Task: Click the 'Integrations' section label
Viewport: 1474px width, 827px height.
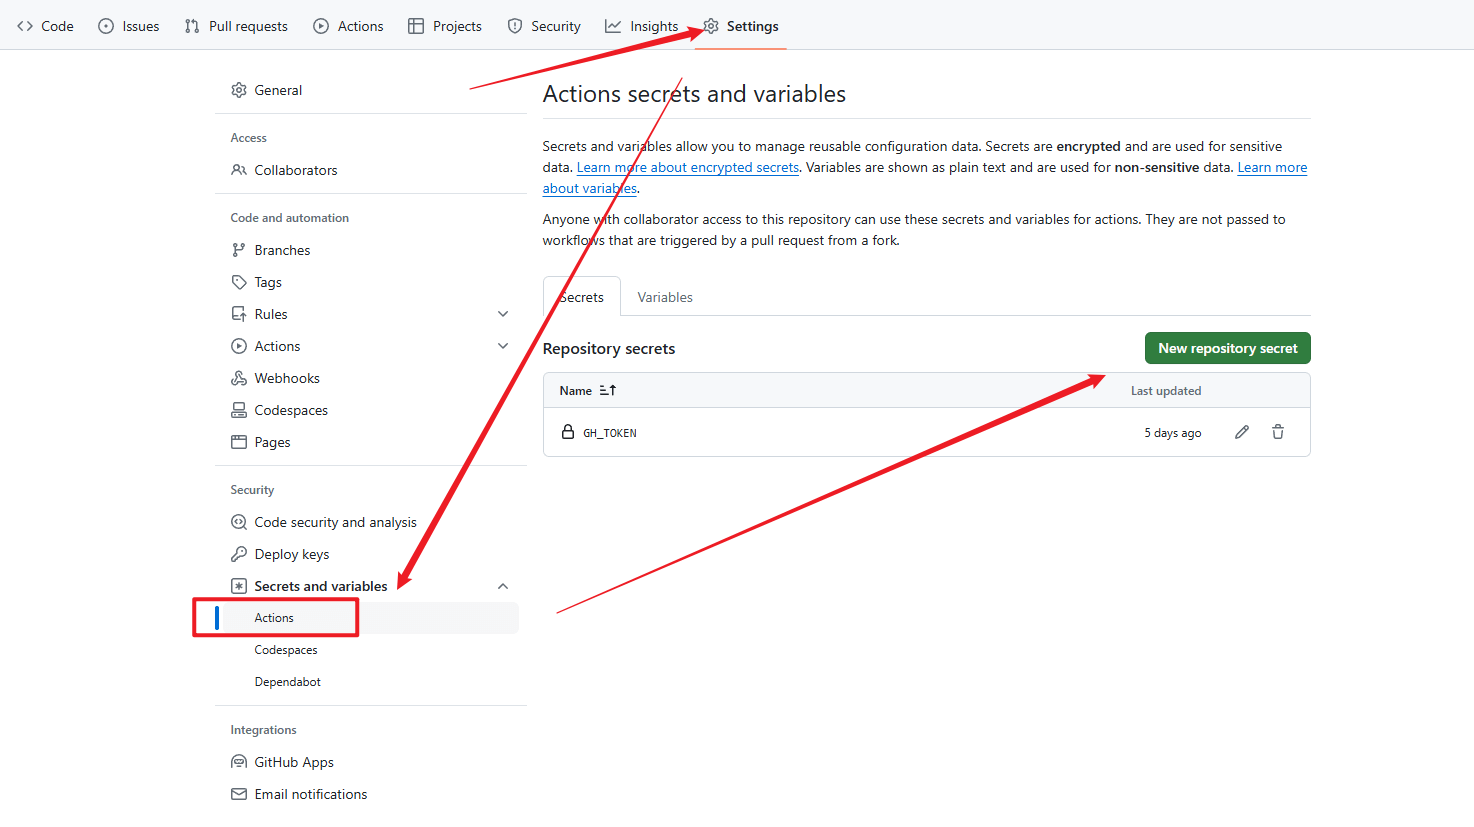Action: pyautogui.click(x=264, y=730)
